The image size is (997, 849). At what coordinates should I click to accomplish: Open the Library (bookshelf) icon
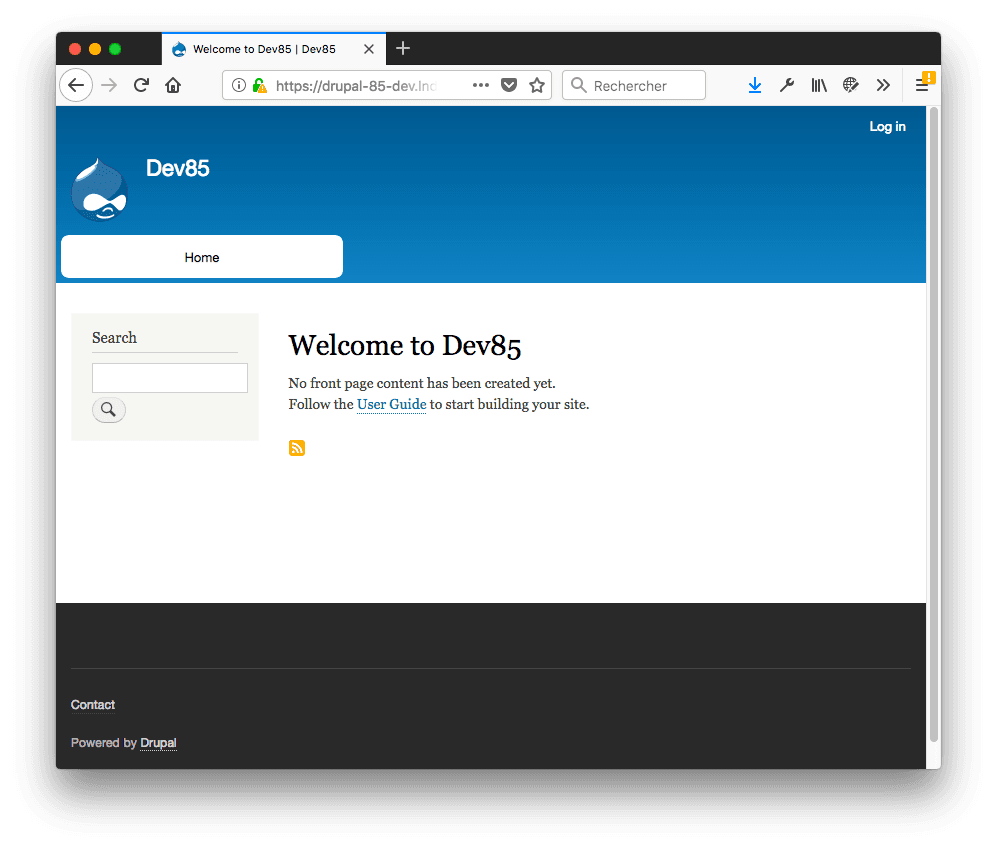819,85
